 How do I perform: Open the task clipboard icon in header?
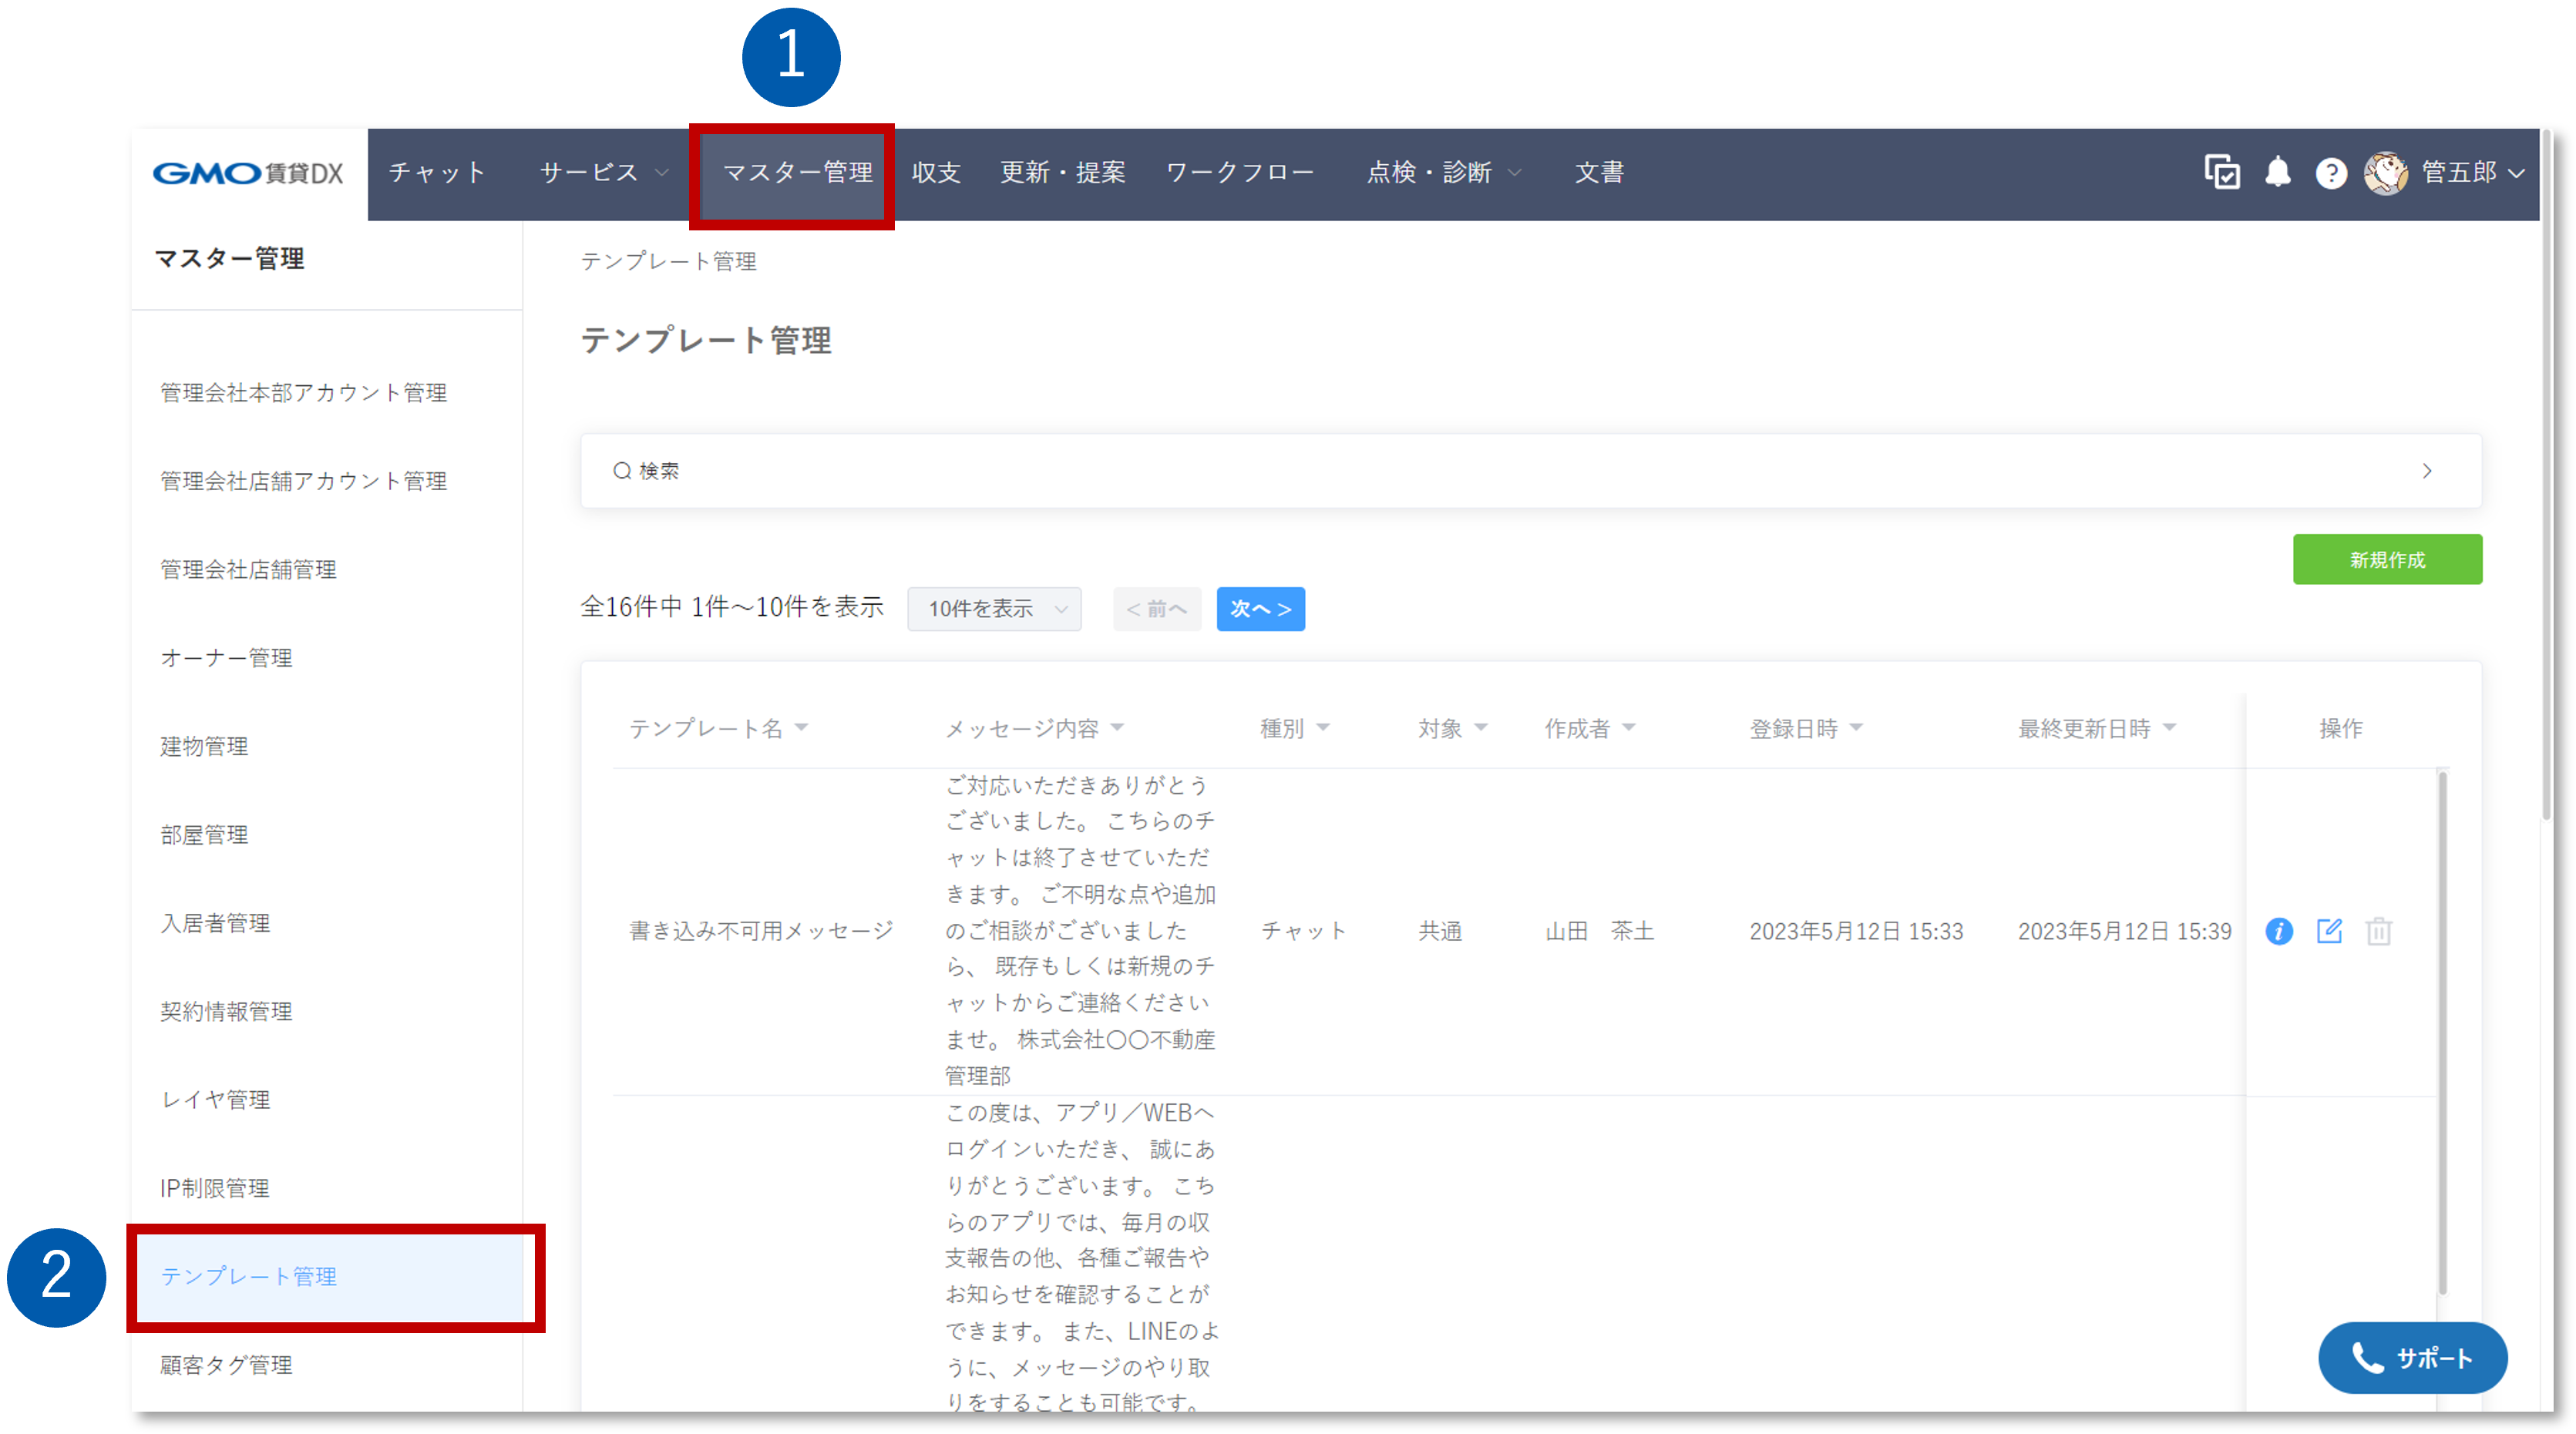(2222, 173)
